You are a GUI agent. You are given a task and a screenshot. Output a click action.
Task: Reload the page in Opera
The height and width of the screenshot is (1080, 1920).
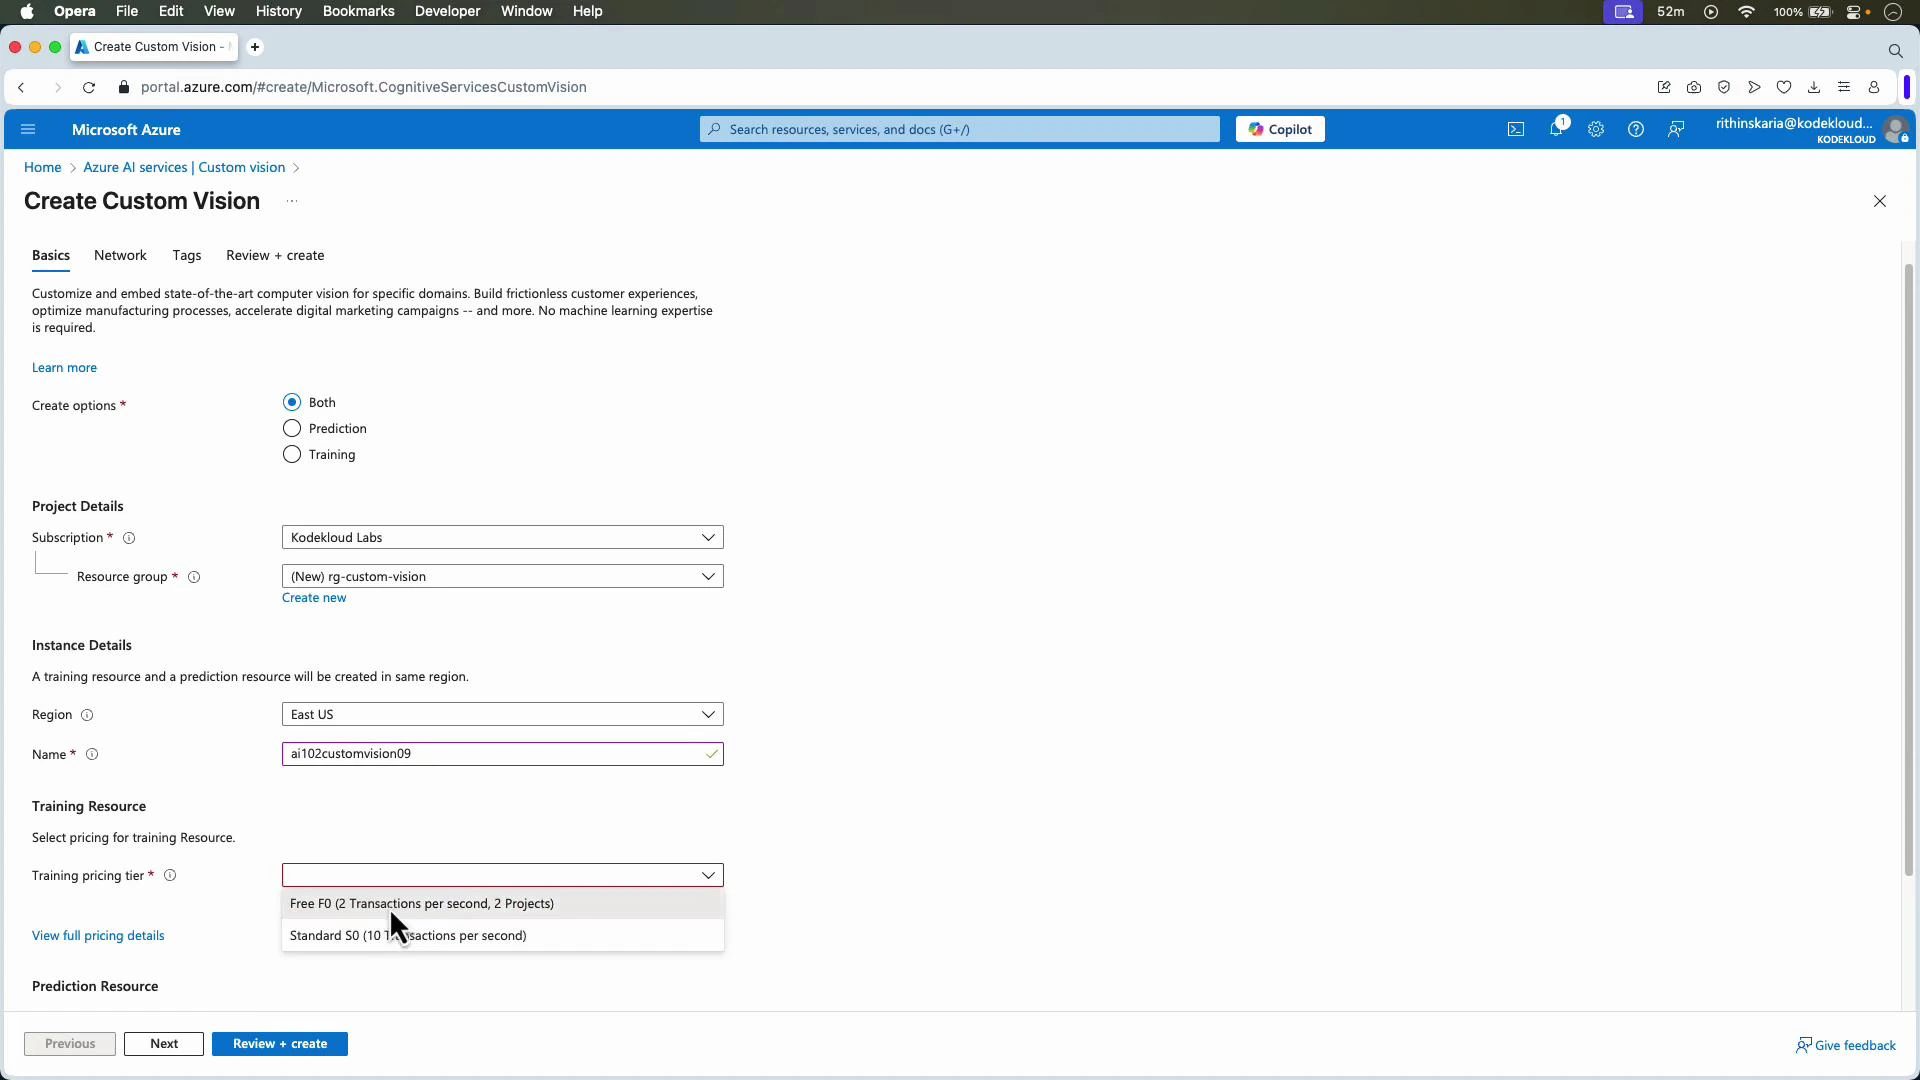point(89,87)
